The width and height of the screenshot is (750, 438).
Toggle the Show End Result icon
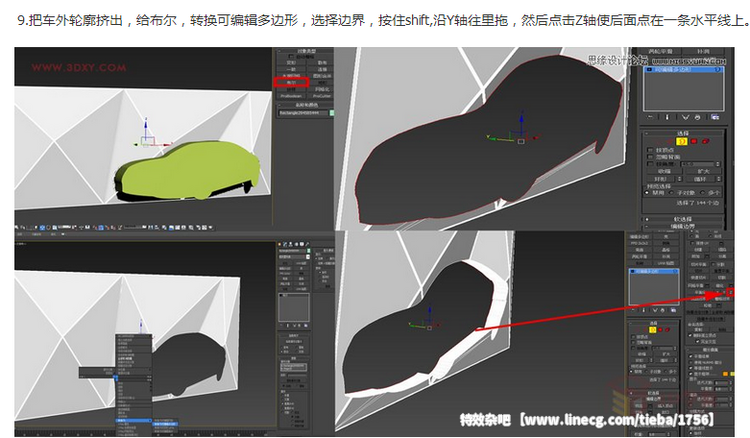[665, 117]
